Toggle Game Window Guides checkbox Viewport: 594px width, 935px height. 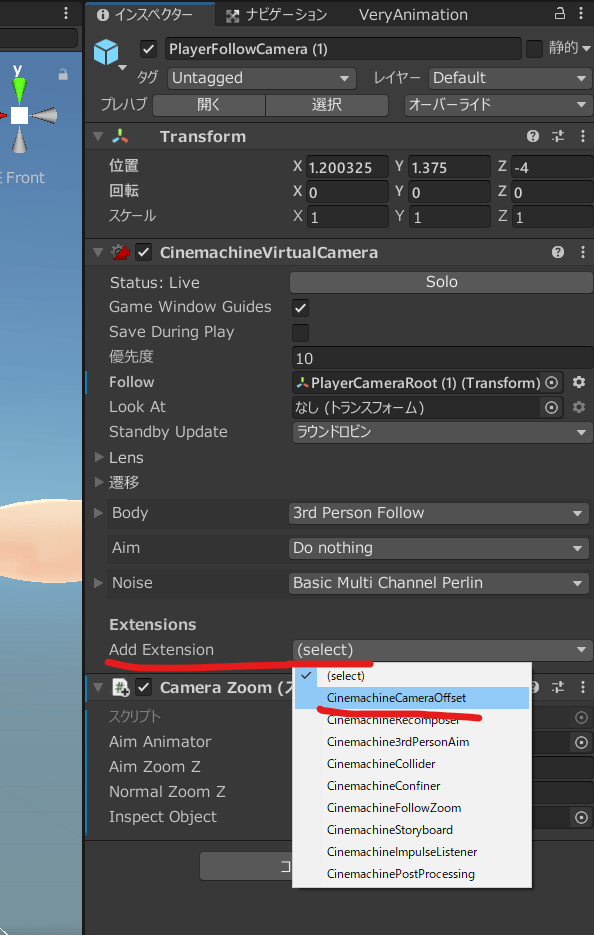pyautogui.click(x=301, y=308)
